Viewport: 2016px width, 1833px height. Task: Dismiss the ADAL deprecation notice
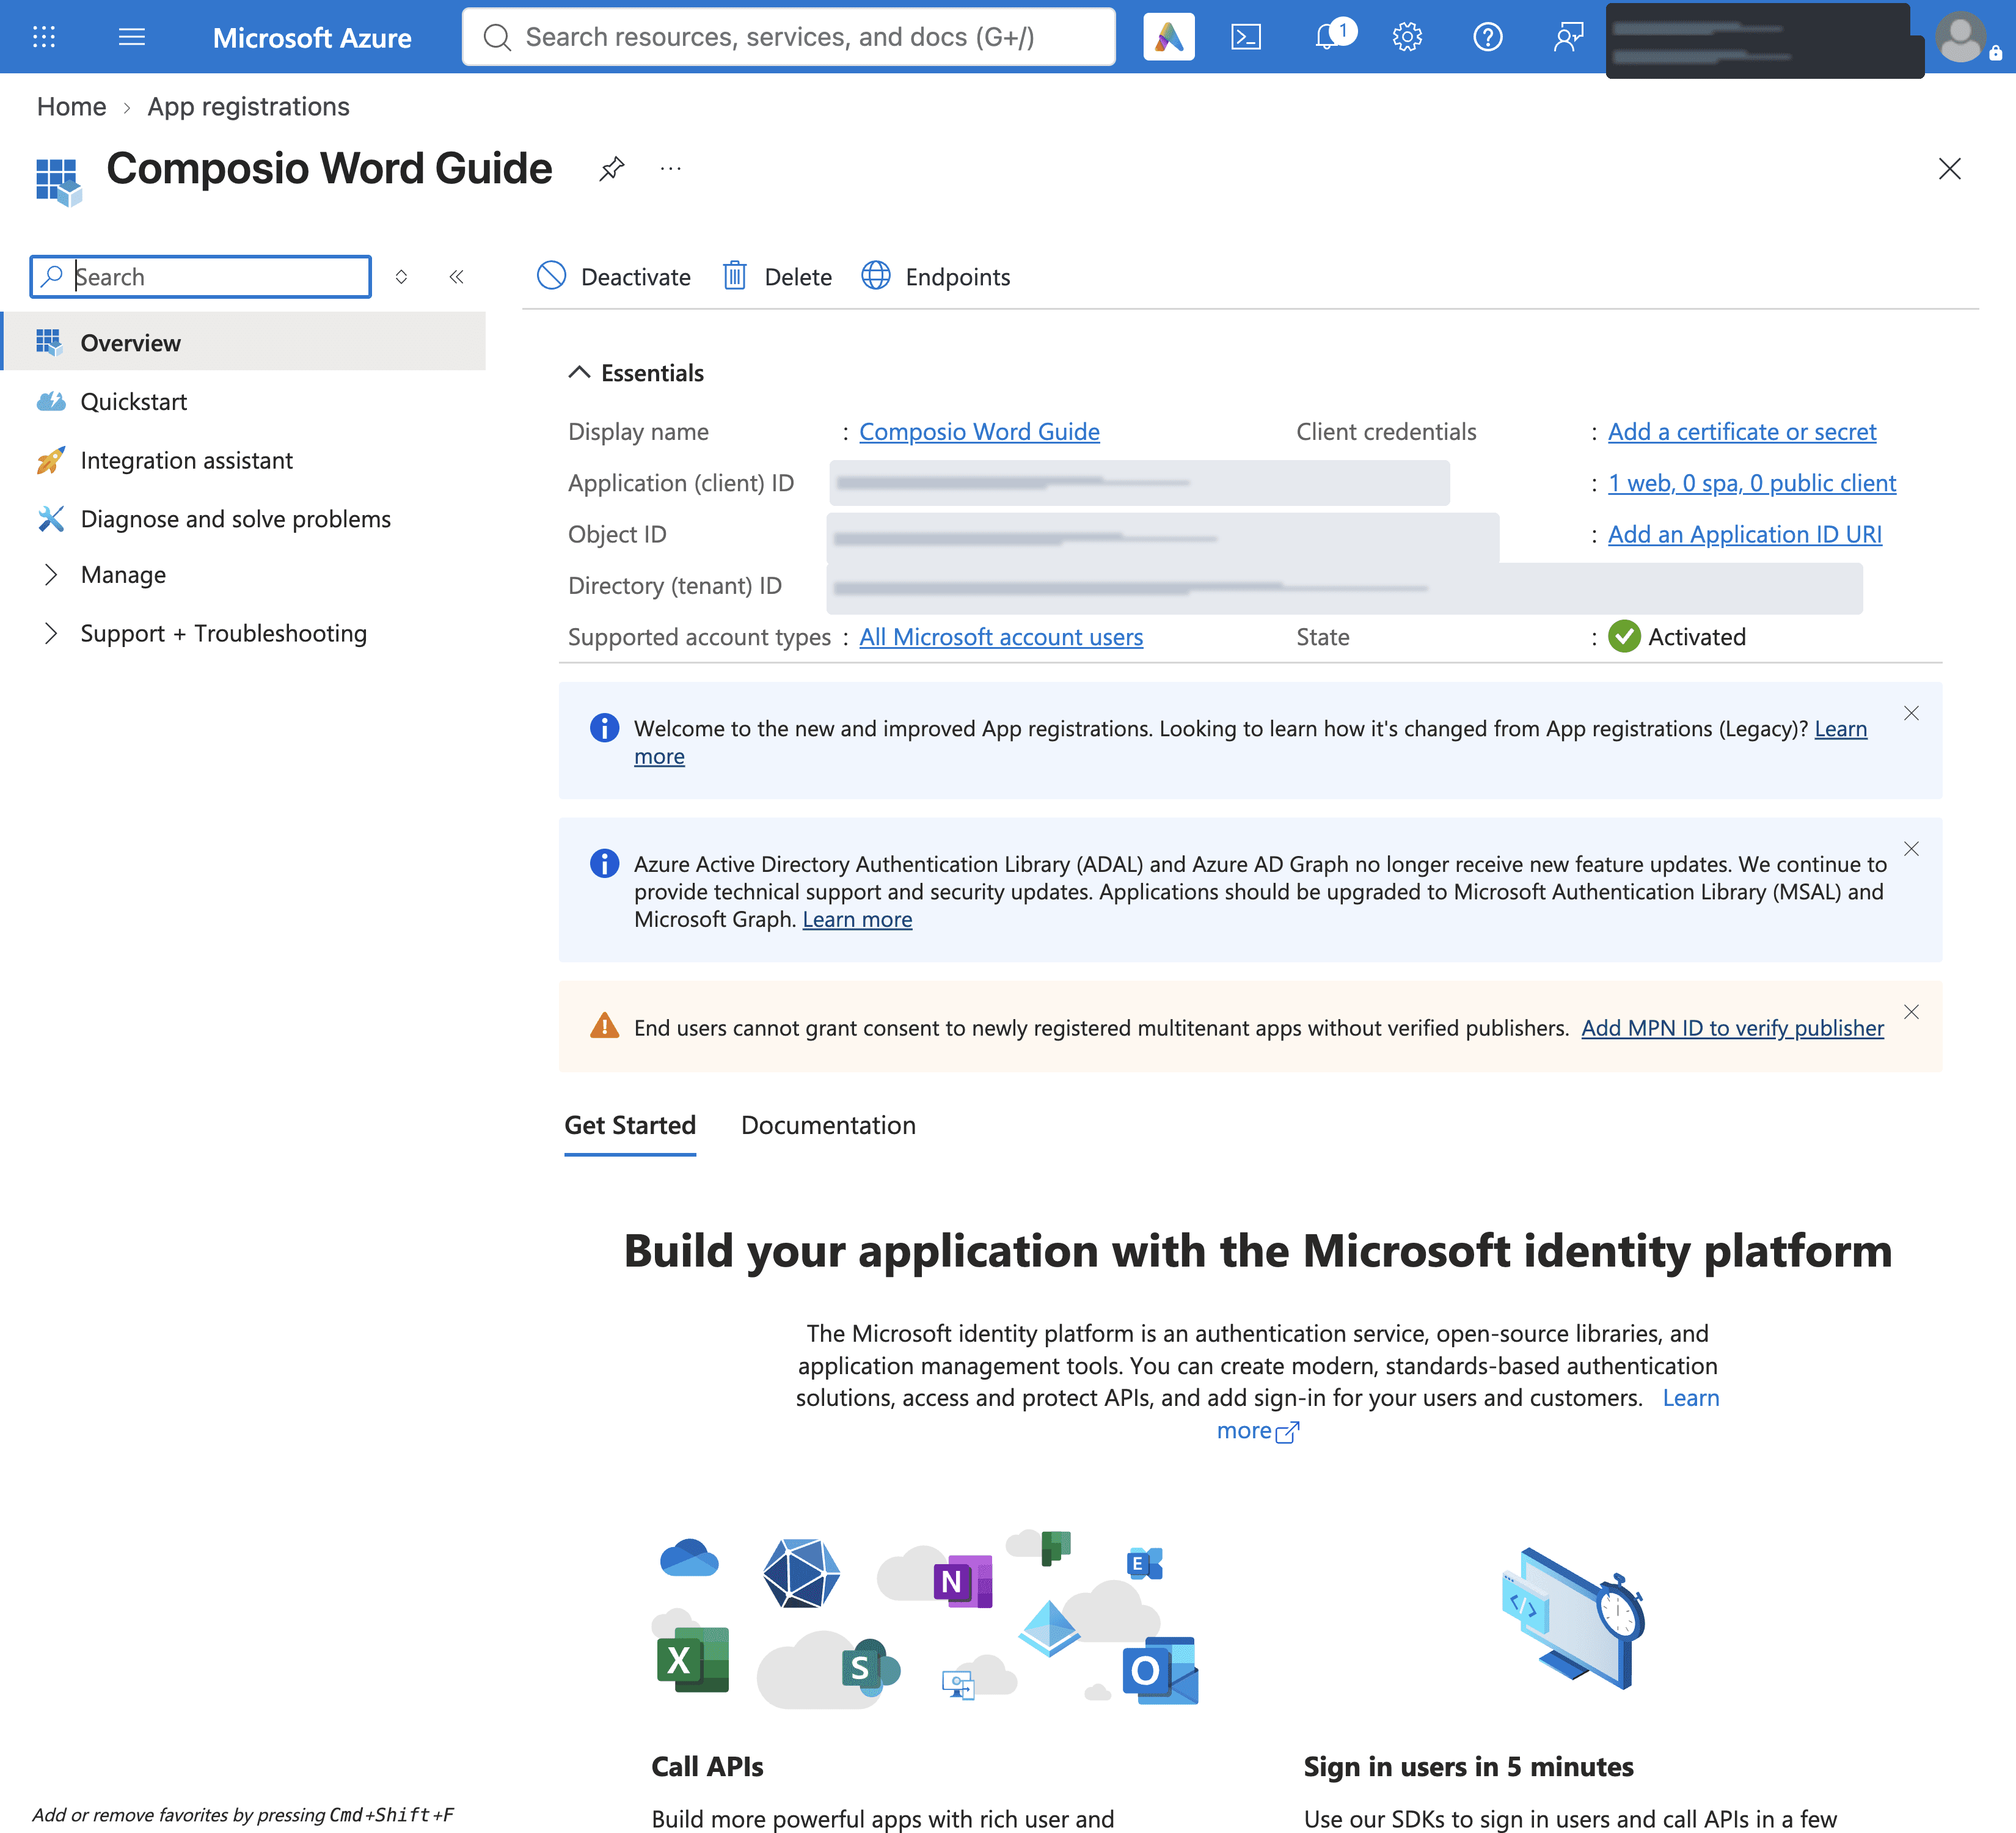tap(1911, 849)
